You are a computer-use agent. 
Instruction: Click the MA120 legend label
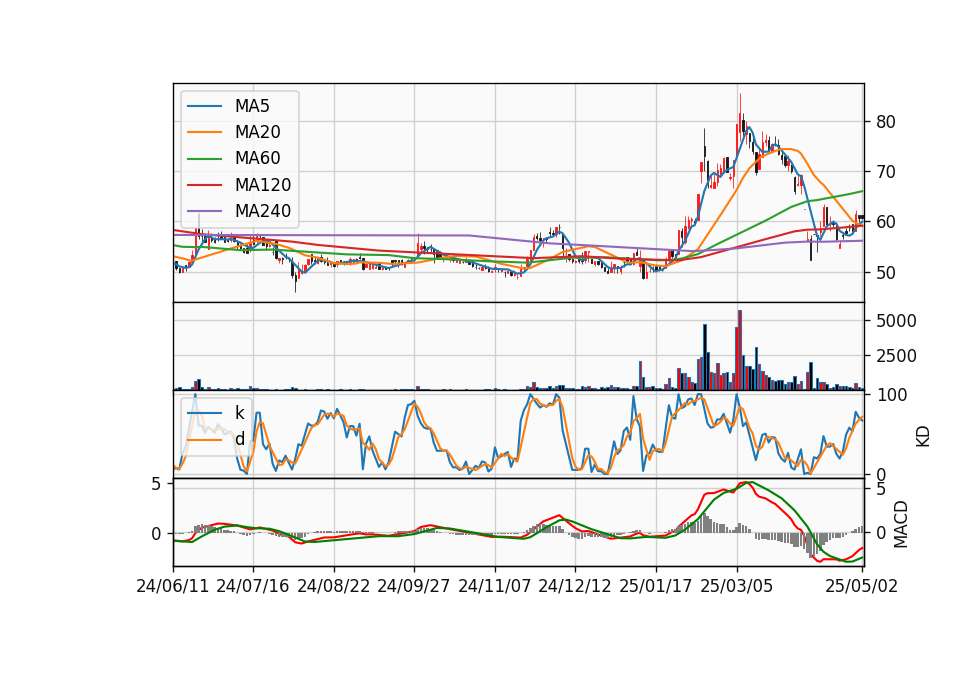pyautogui.click(x=263, y=185)
